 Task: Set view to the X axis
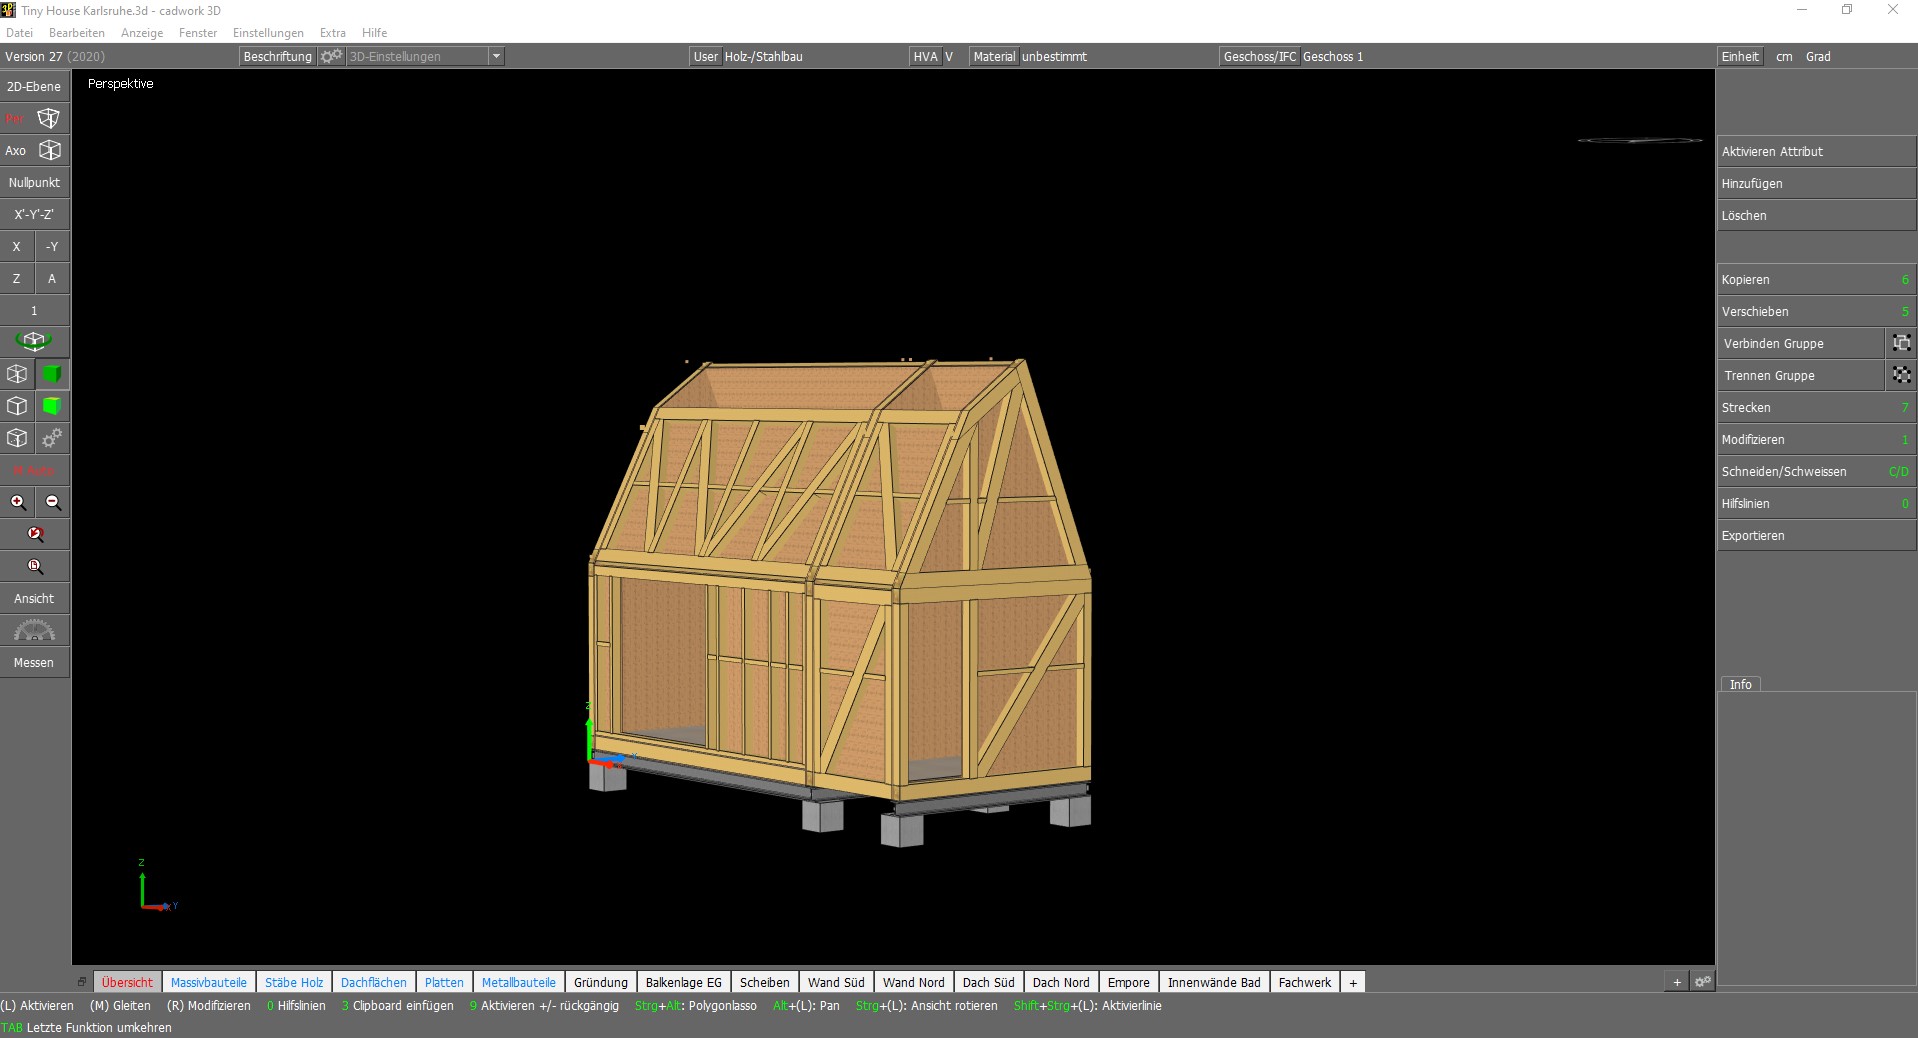coord(17,246)
